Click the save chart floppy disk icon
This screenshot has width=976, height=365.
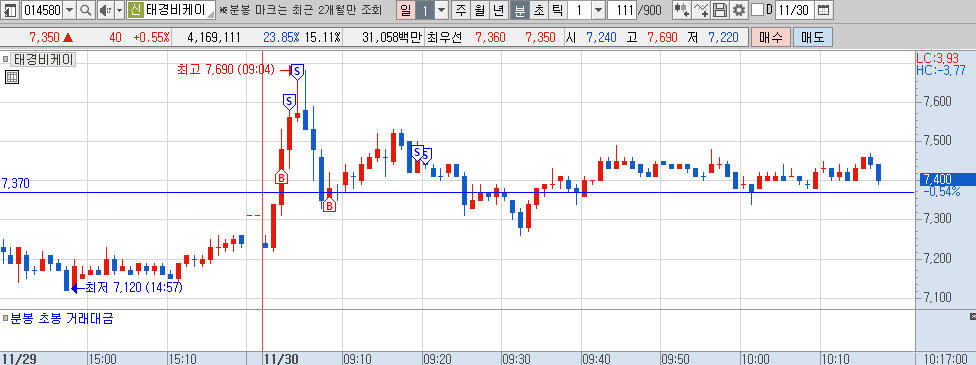point(720,10)
